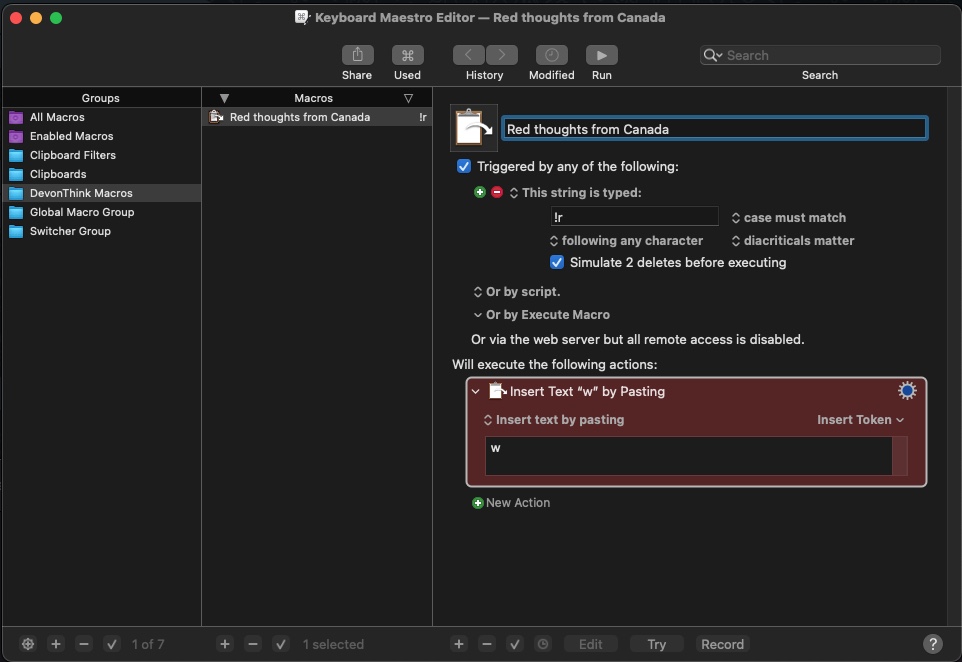Show recently Modified macros
The width and height of the screenshot is (962, 662).
pyautogui.click(x=552, y=55)
